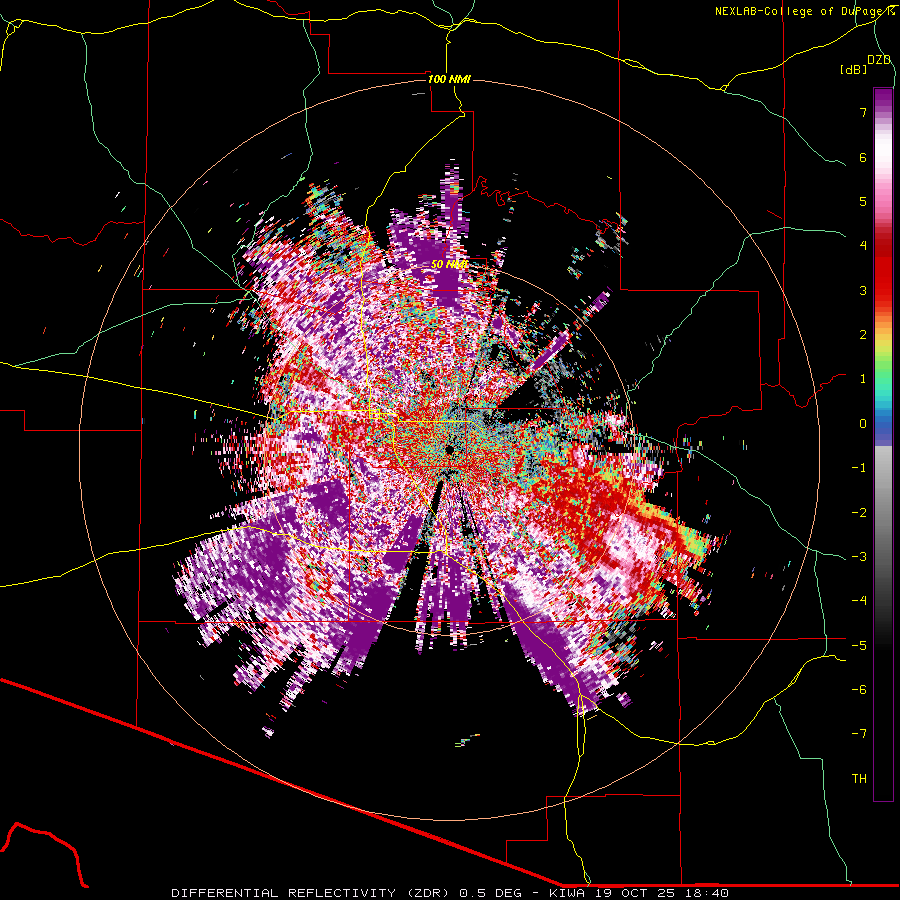Click the 0 dB scale label
The image size is (900, 900).
(863, 424)
